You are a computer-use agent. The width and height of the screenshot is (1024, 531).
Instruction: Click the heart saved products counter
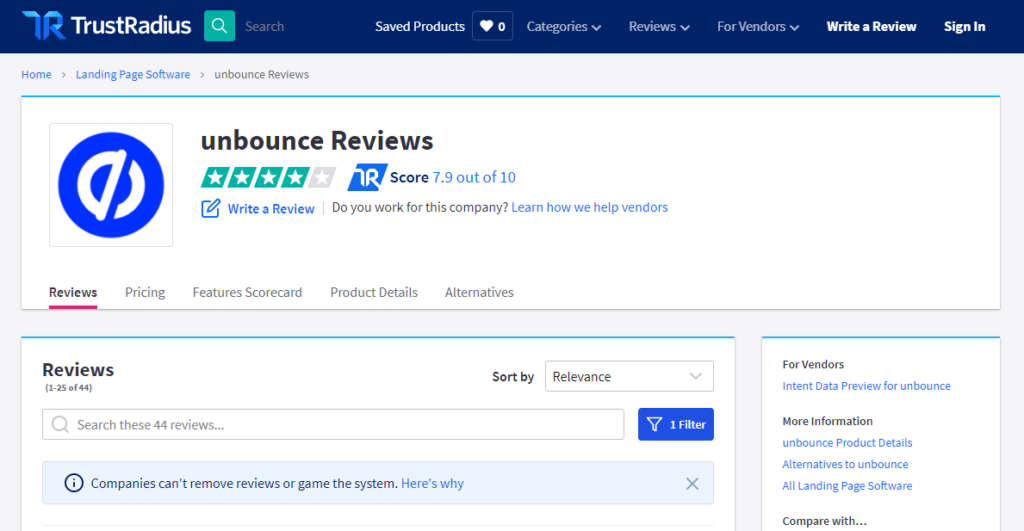(x=492, y=26)
